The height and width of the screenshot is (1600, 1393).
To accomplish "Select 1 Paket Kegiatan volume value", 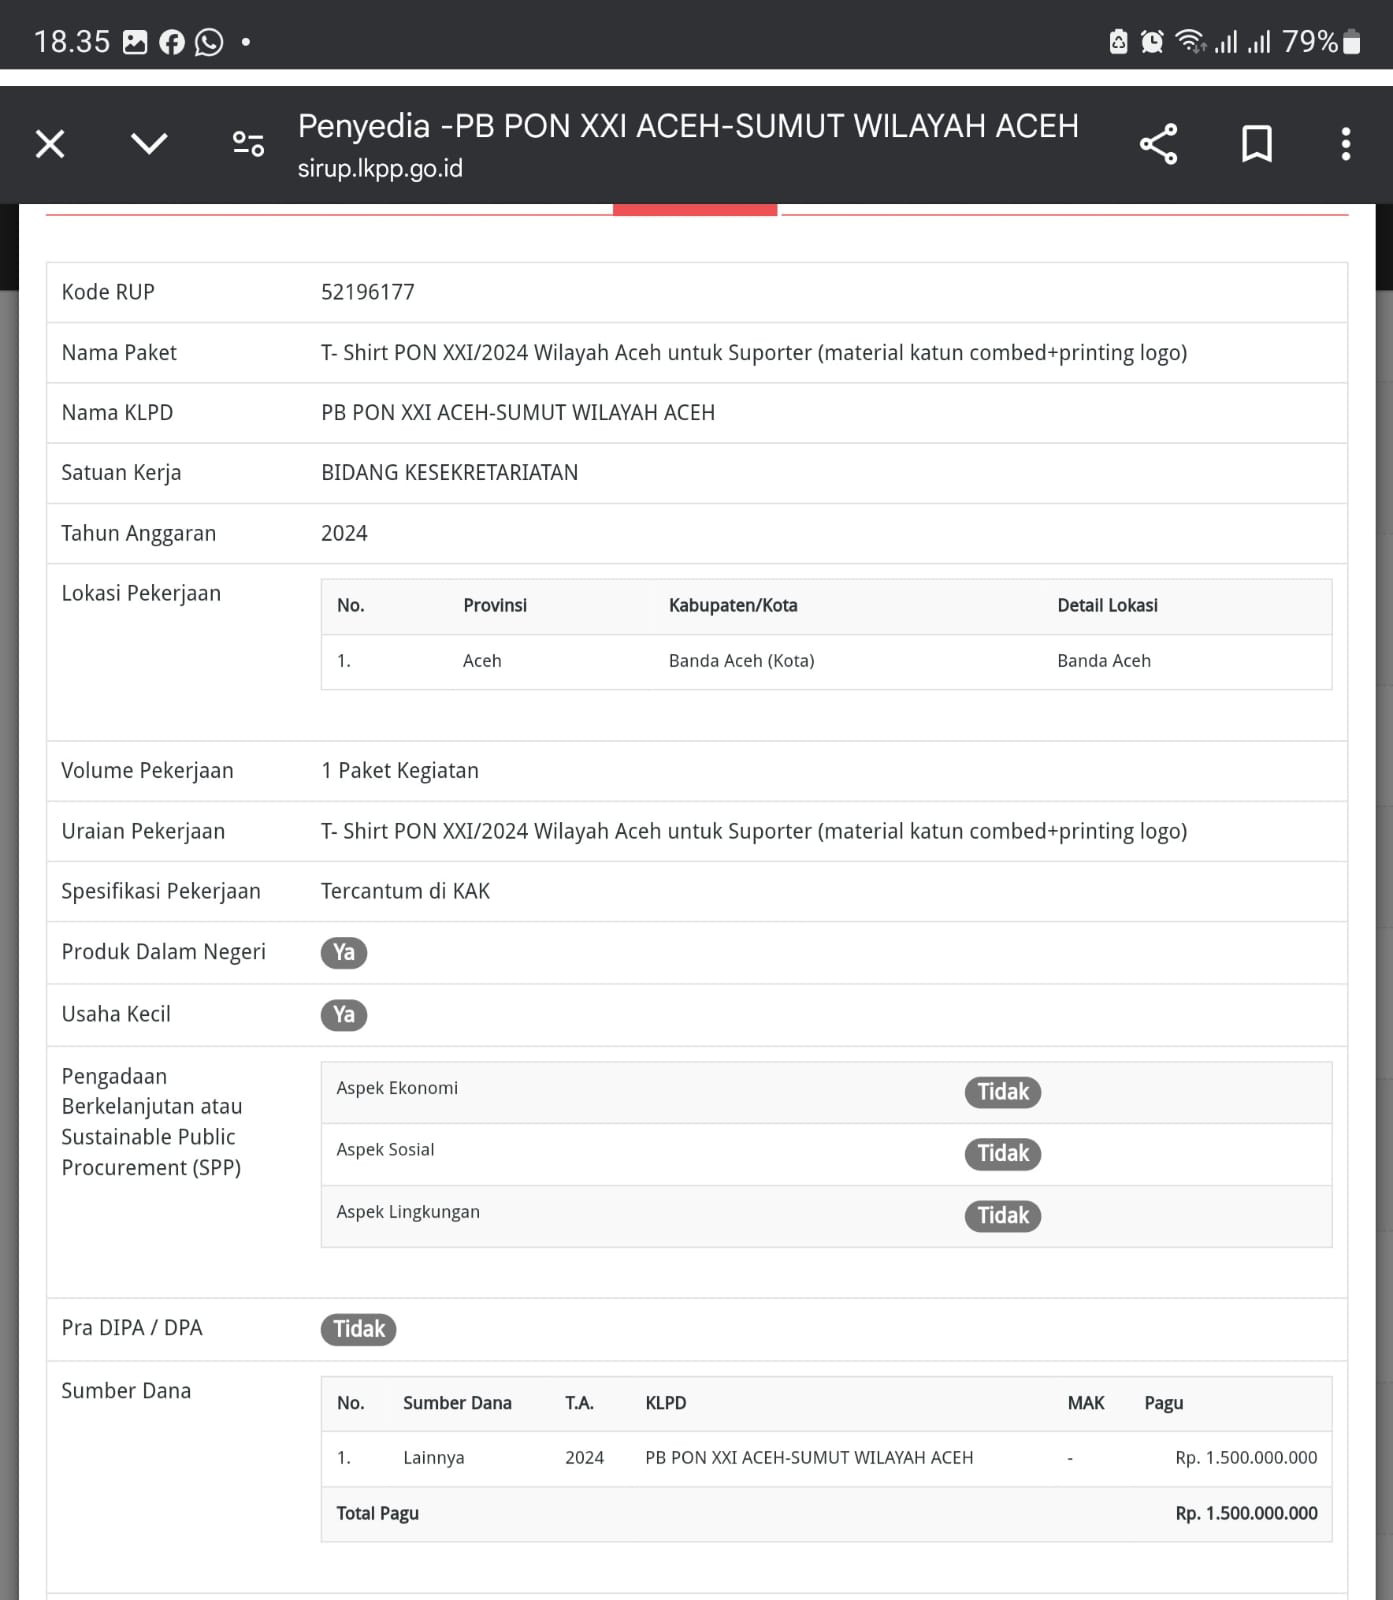I will [400, 771].
